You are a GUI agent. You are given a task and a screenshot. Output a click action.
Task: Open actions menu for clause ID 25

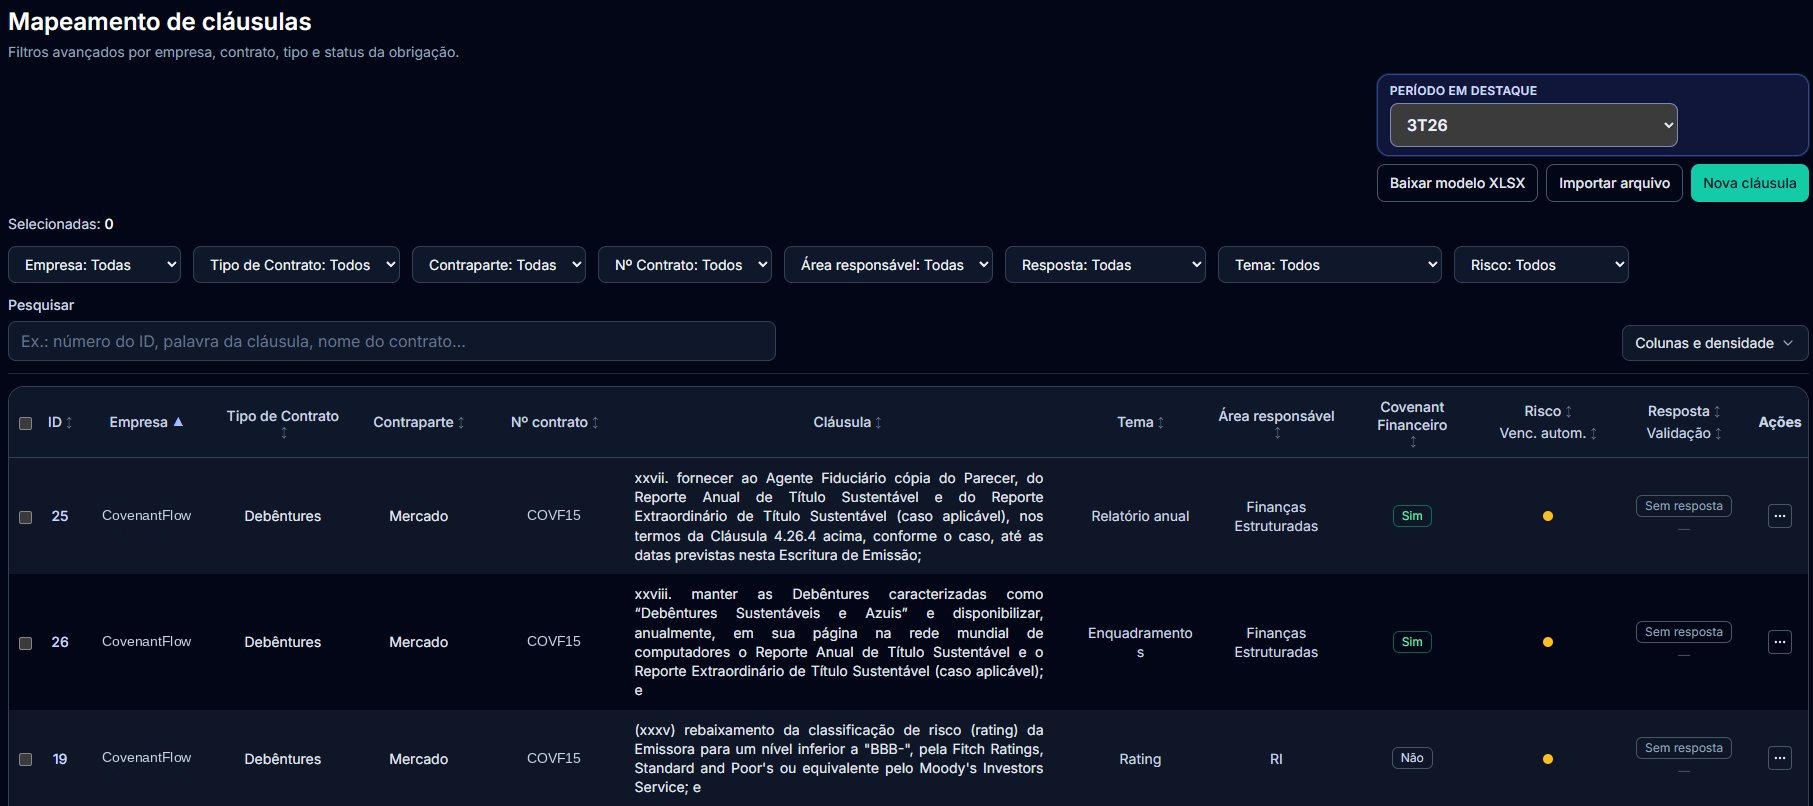(x=1779, y=516)
